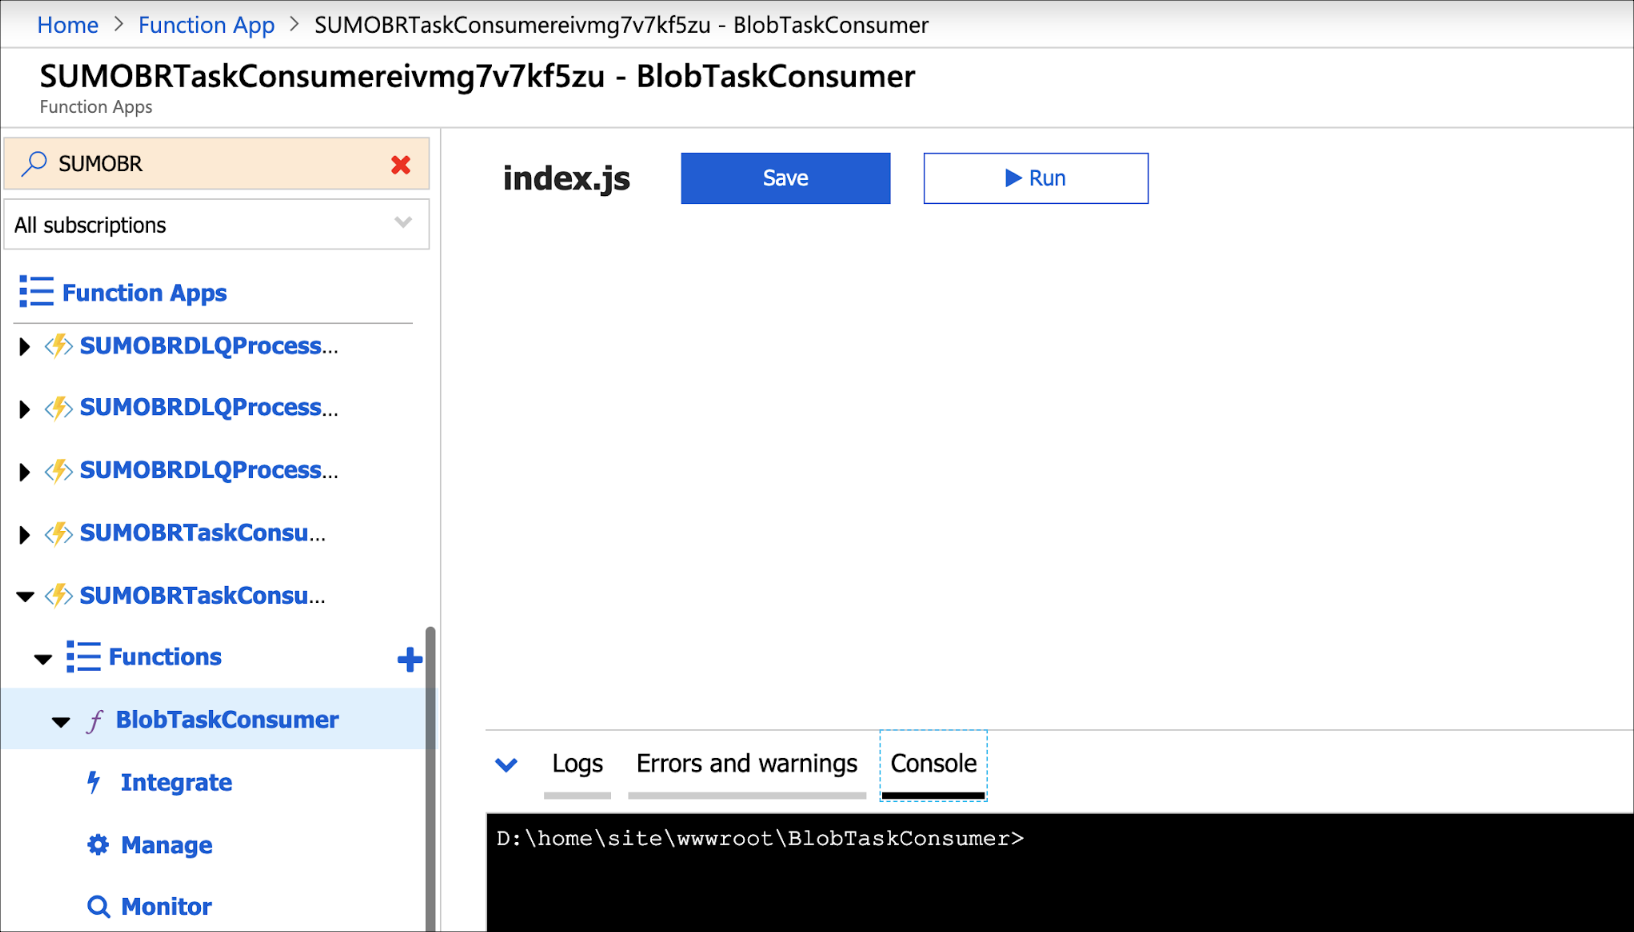Expand the third SUMOBRDLQProcess function app
The width and height of the screenshot is (1634, 932).
[x=24, y=472]
